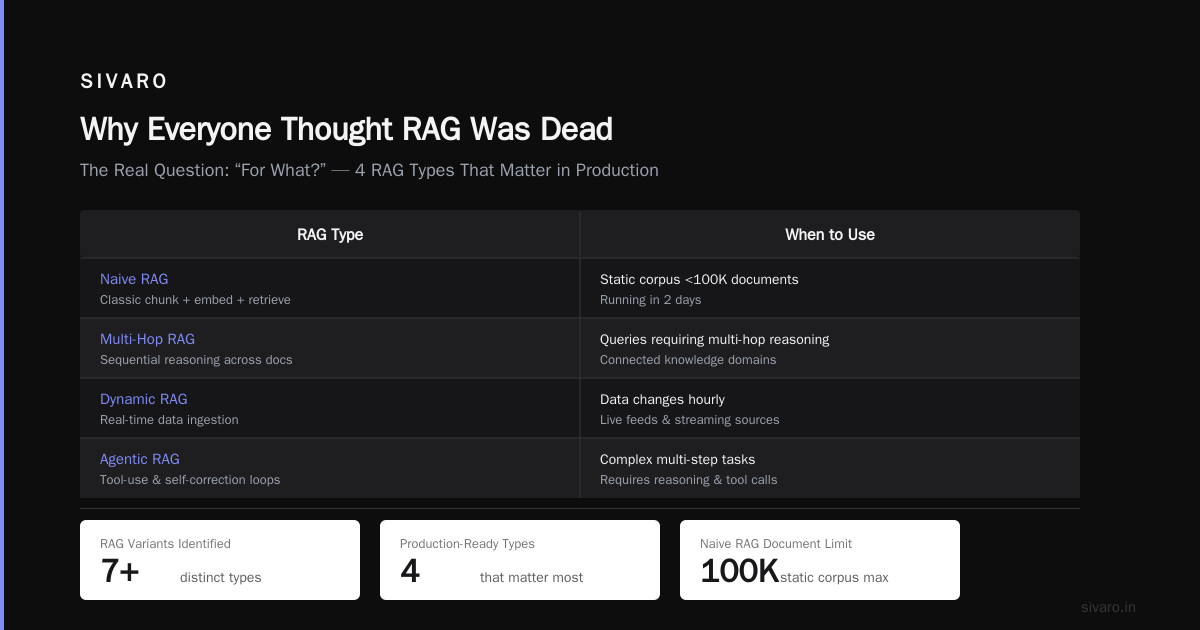1200x630 pixels.
Task: Click the "Complex multi-step tasks" cell
Action: [677, 459]
